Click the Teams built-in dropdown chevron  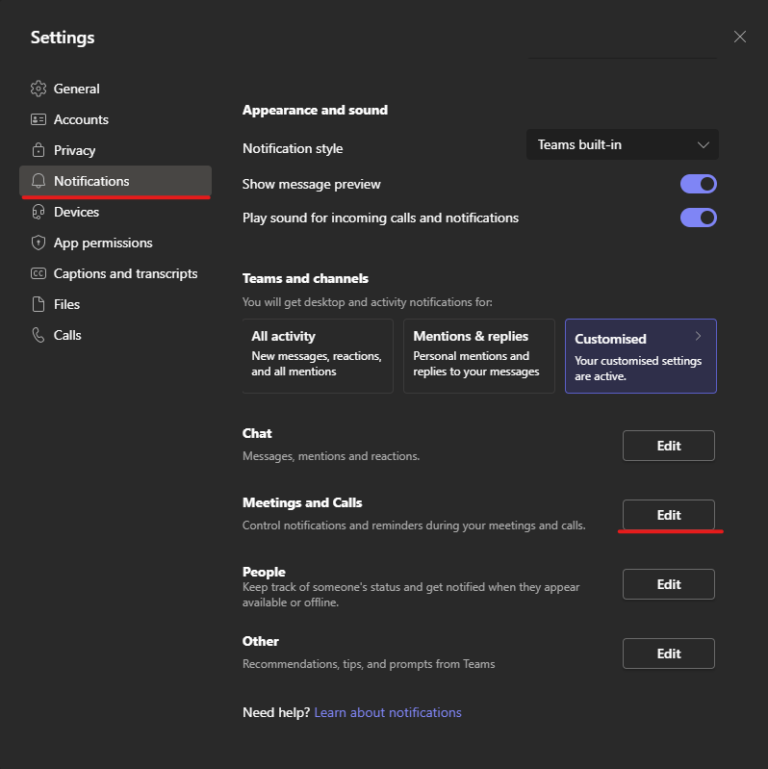(703, 145)
